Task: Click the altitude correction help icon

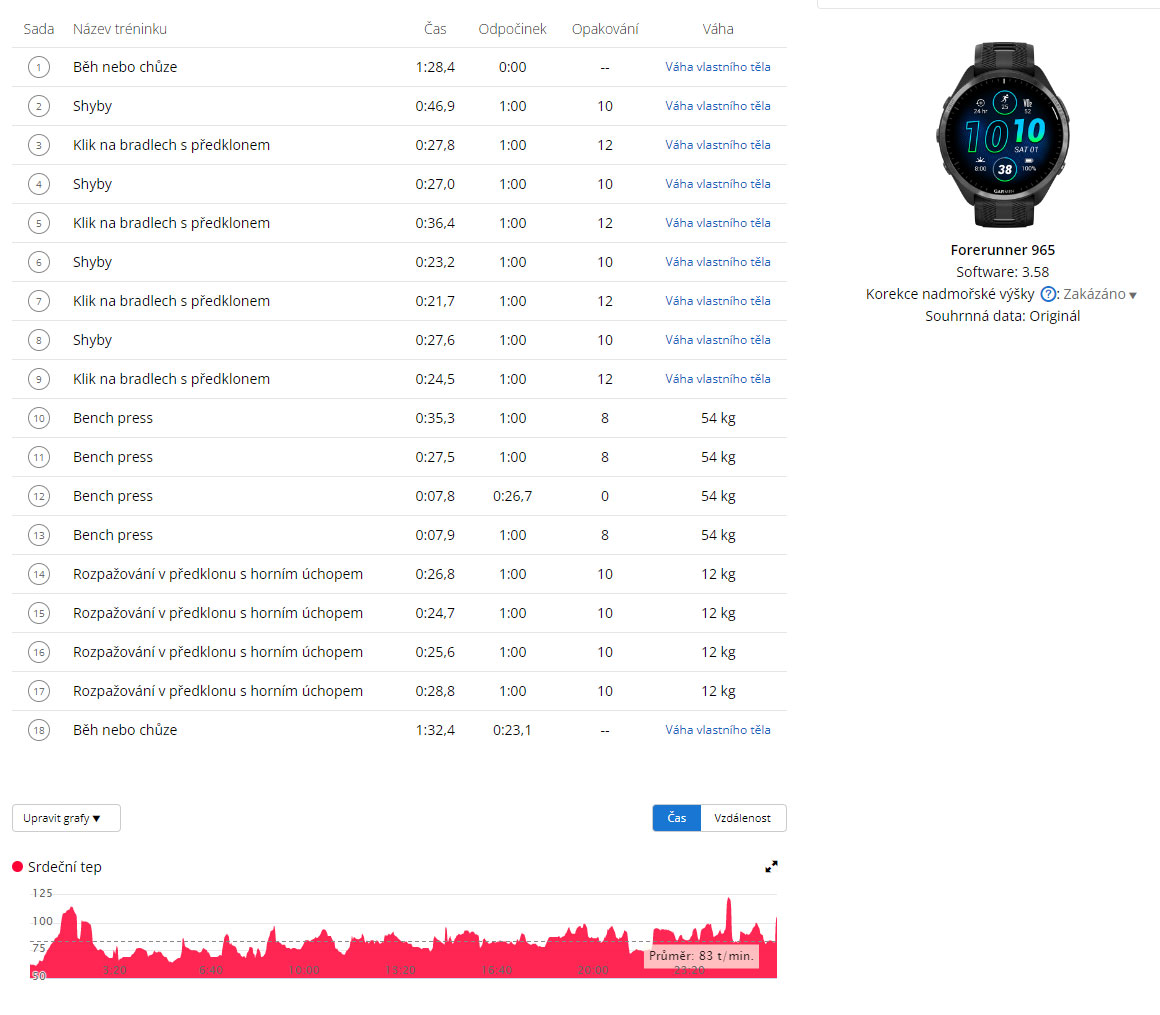Action: (1048, 294)
